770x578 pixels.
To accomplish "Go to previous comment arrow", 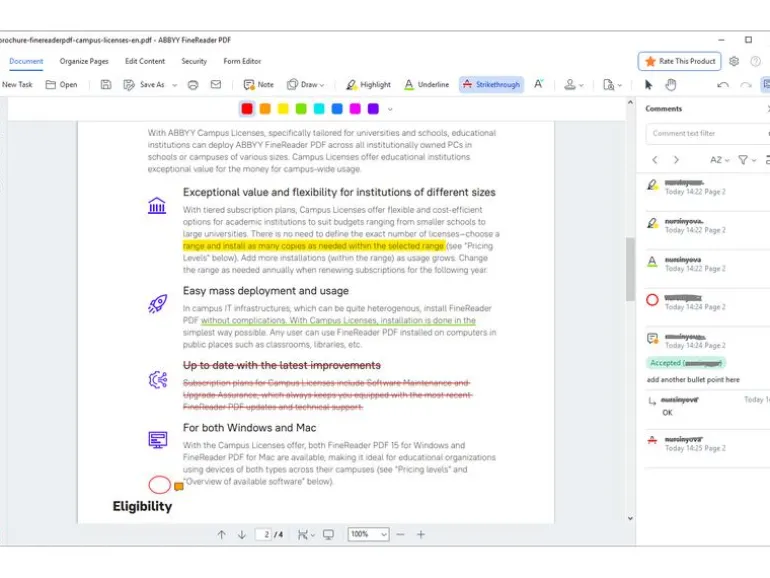I will tap(655, 160).
